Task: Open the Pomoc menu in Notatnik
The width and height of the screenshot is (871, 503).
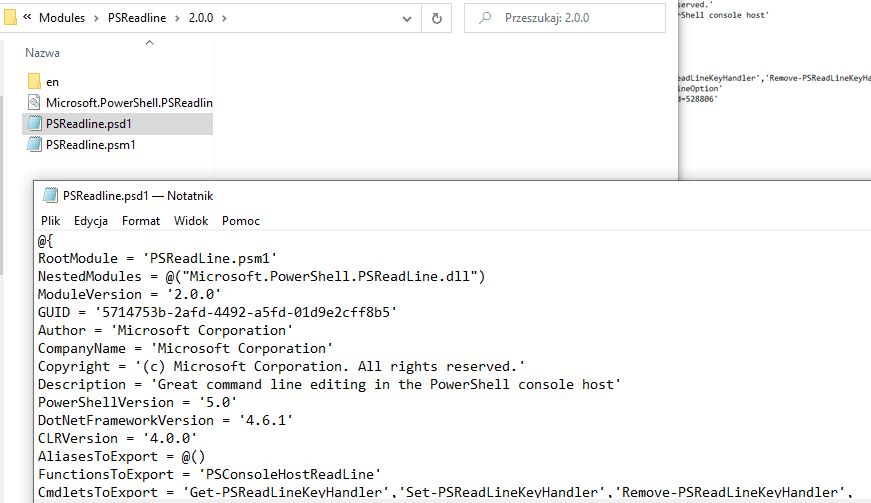Action: tap(241, 221)
